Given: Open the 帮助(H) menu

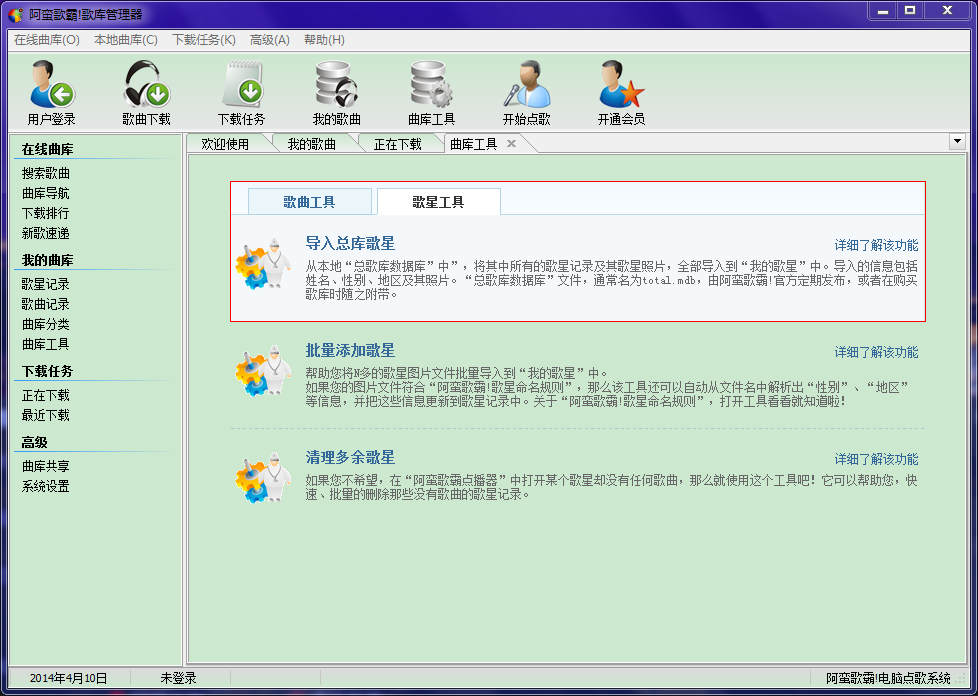Looking at the screenshot, I should tap(324, 40).
